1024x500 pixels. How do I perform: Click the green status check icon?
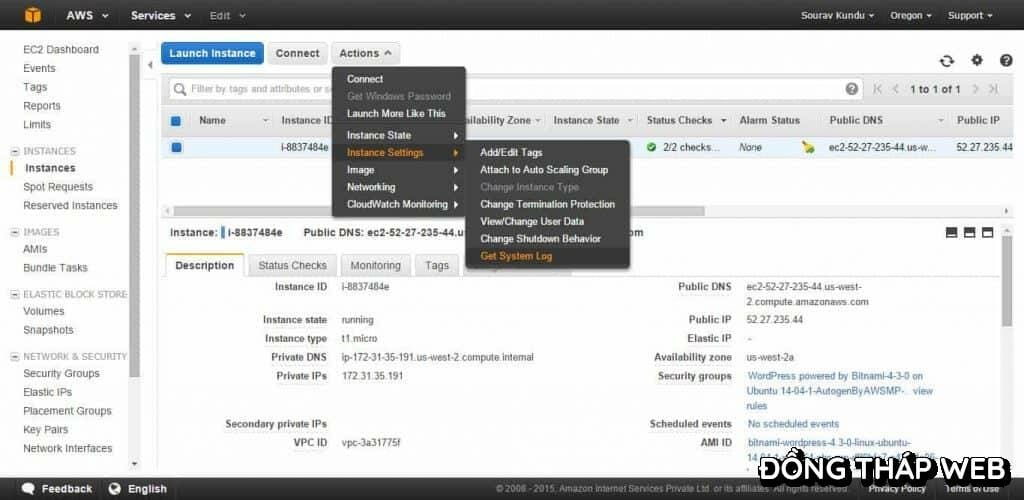tap(651, 148)
